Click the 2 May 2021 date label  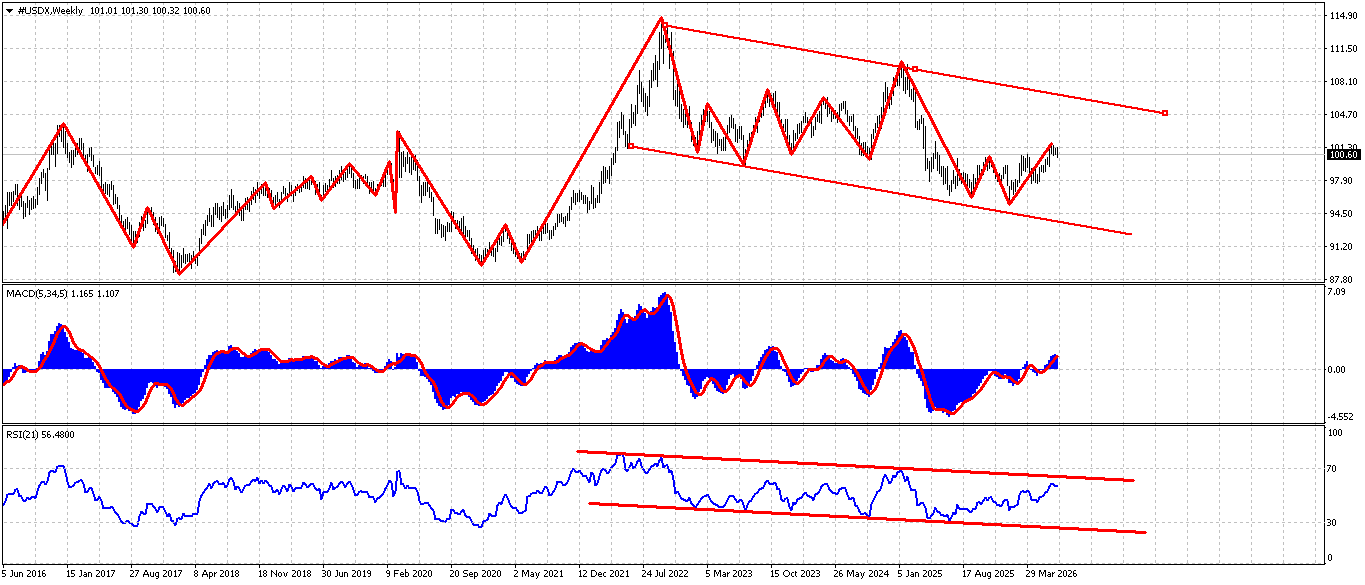(x=537, y=575)
